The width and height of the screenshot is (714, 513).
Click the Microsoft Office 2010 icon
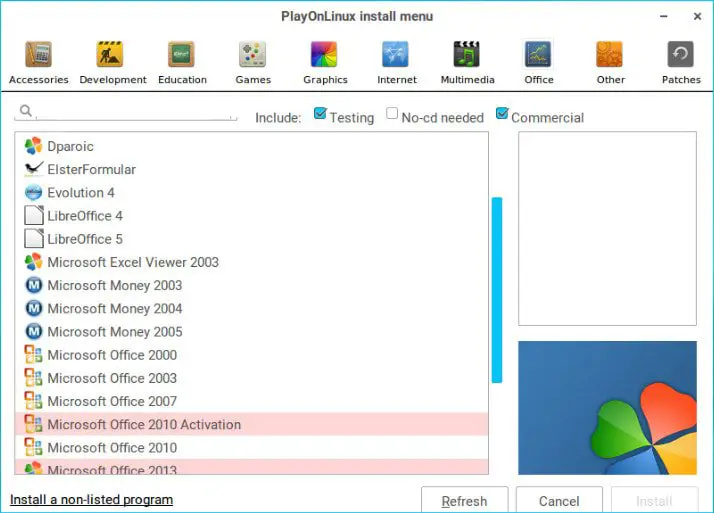coord(33,447)
